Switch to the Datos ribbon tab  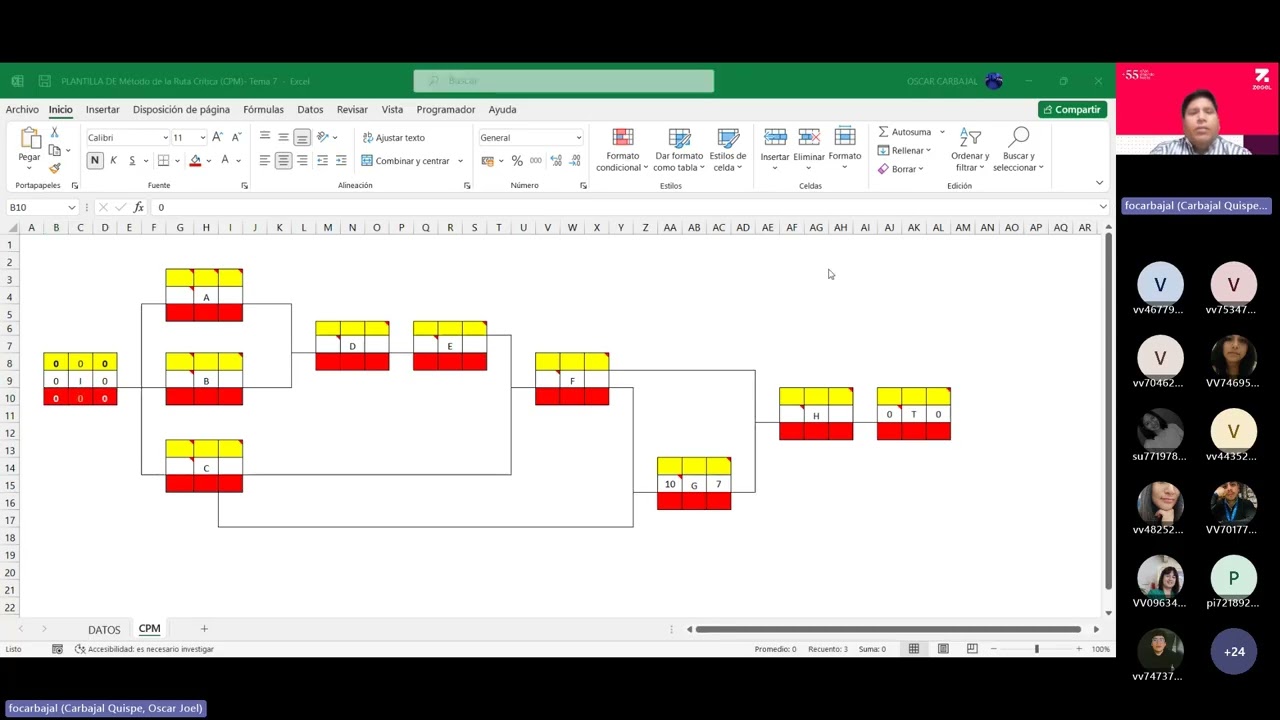point(310,110)
